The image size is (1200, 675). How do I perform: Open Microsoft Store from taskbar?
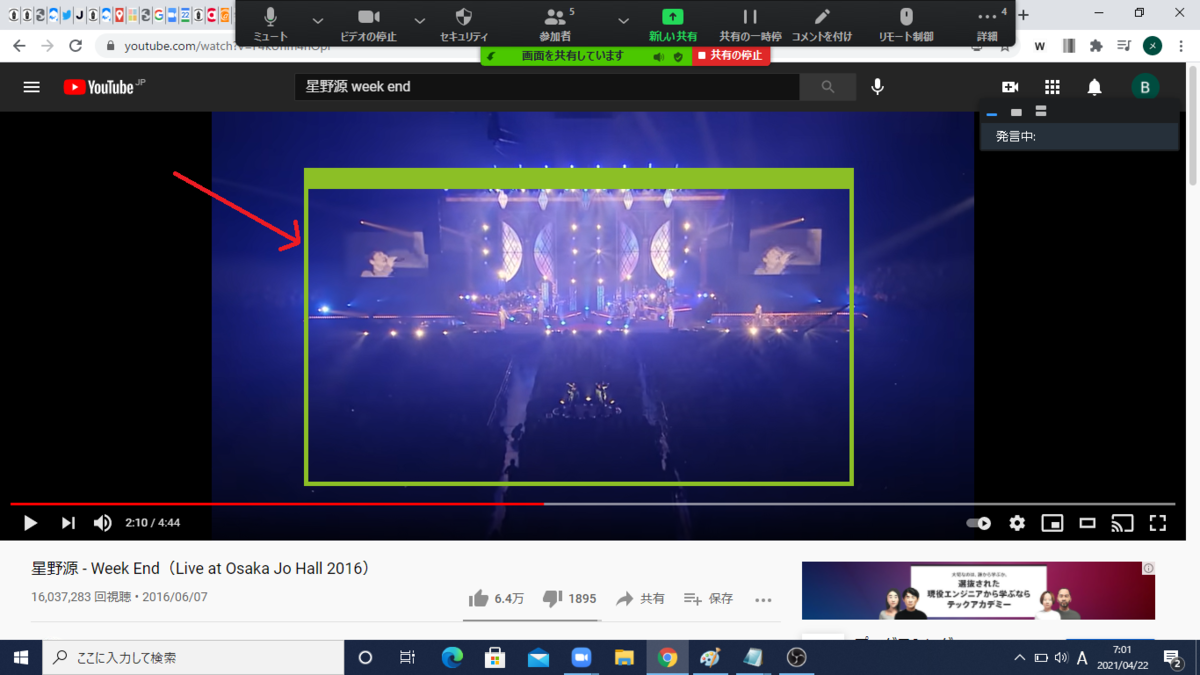[x=495, y=657]
